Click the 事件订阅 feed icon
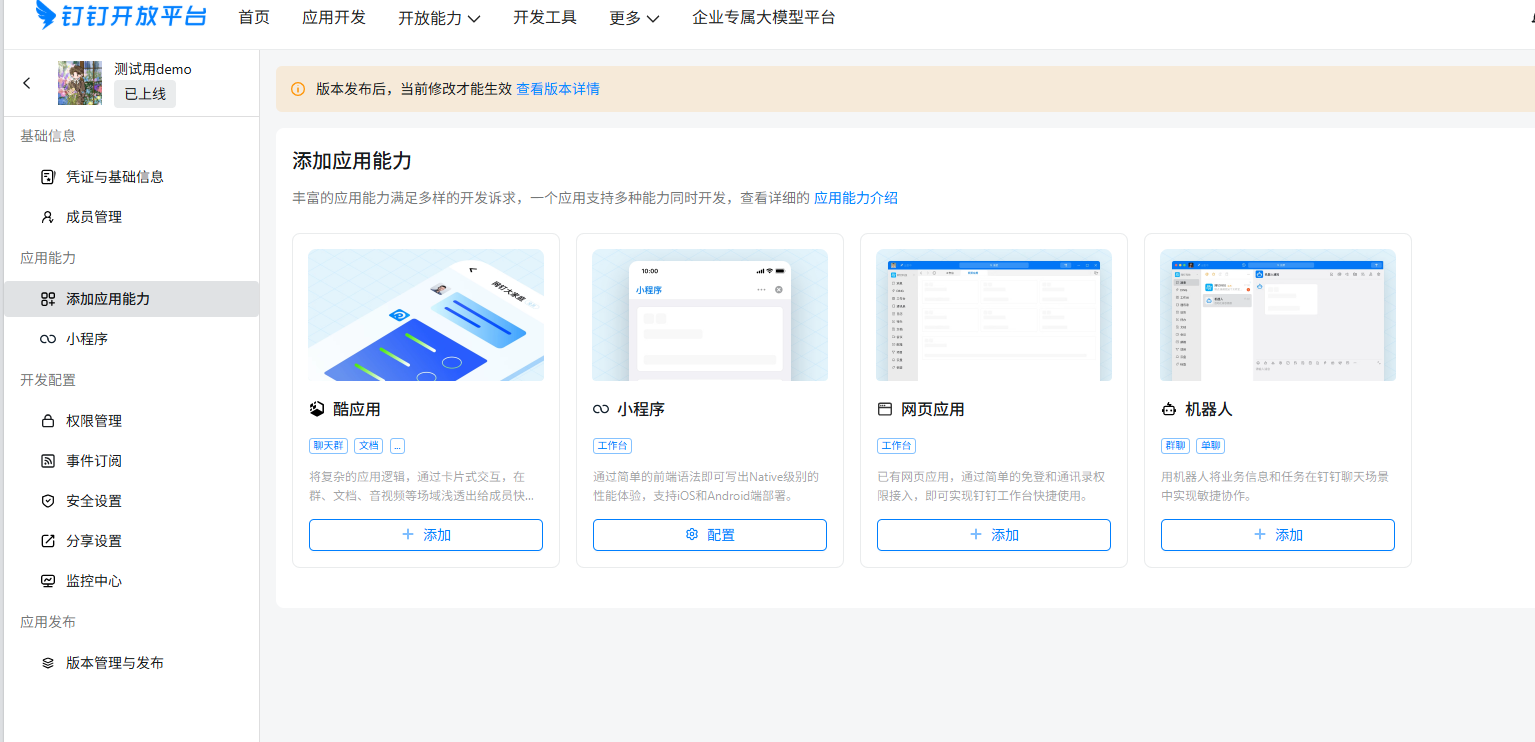This screenshot has width=1535, height=742. coord(47,461)
